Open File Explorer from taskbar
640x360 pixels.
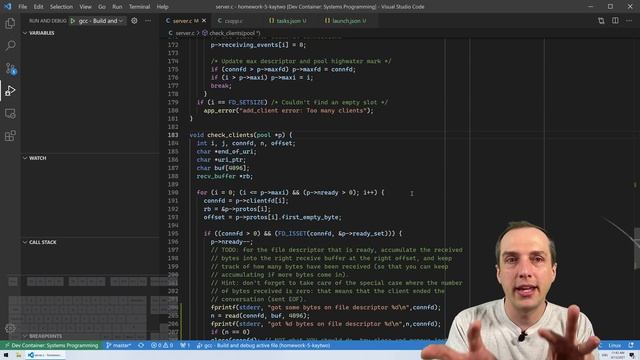(x=18, y=355)
